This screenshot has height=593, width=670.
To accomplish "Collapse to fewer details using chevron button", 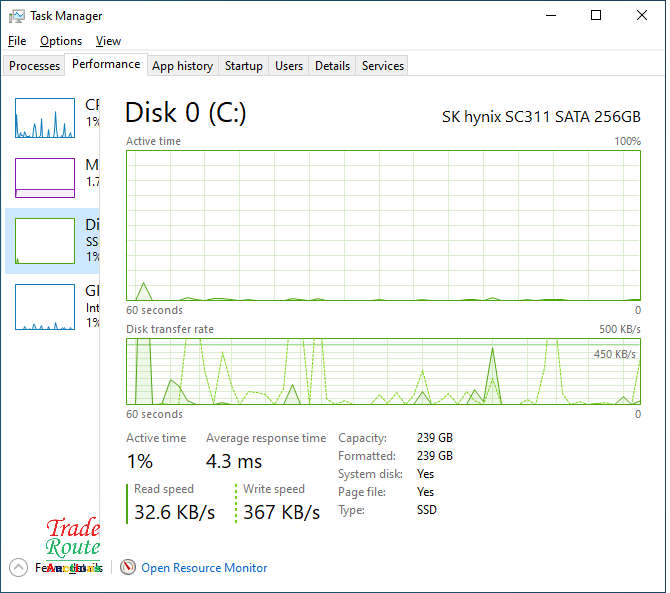I will click(x=19, y=568).
